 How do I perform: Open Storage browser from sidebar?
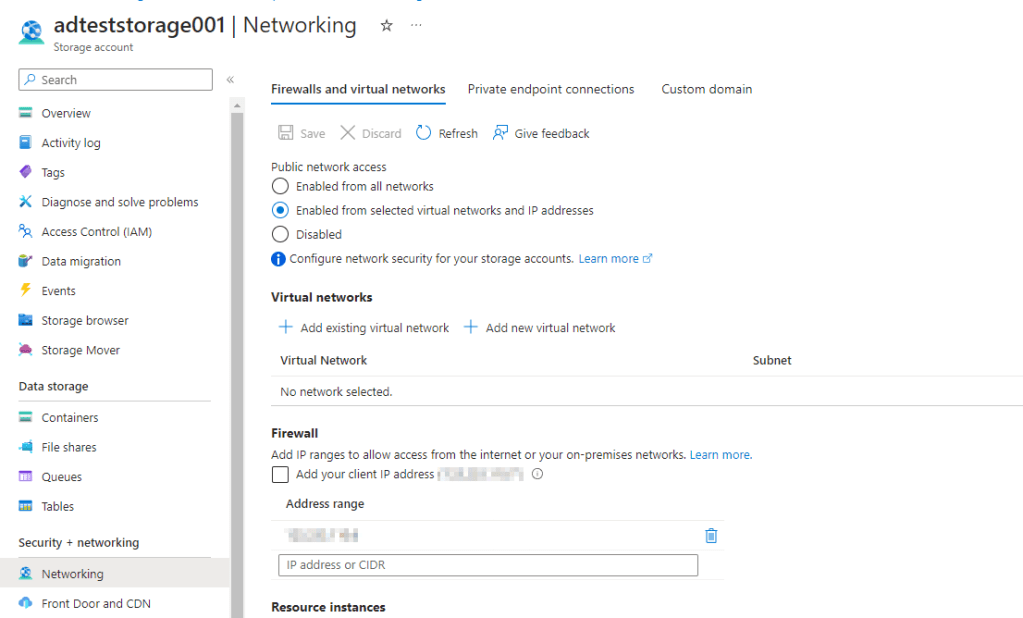coord(84,321)
